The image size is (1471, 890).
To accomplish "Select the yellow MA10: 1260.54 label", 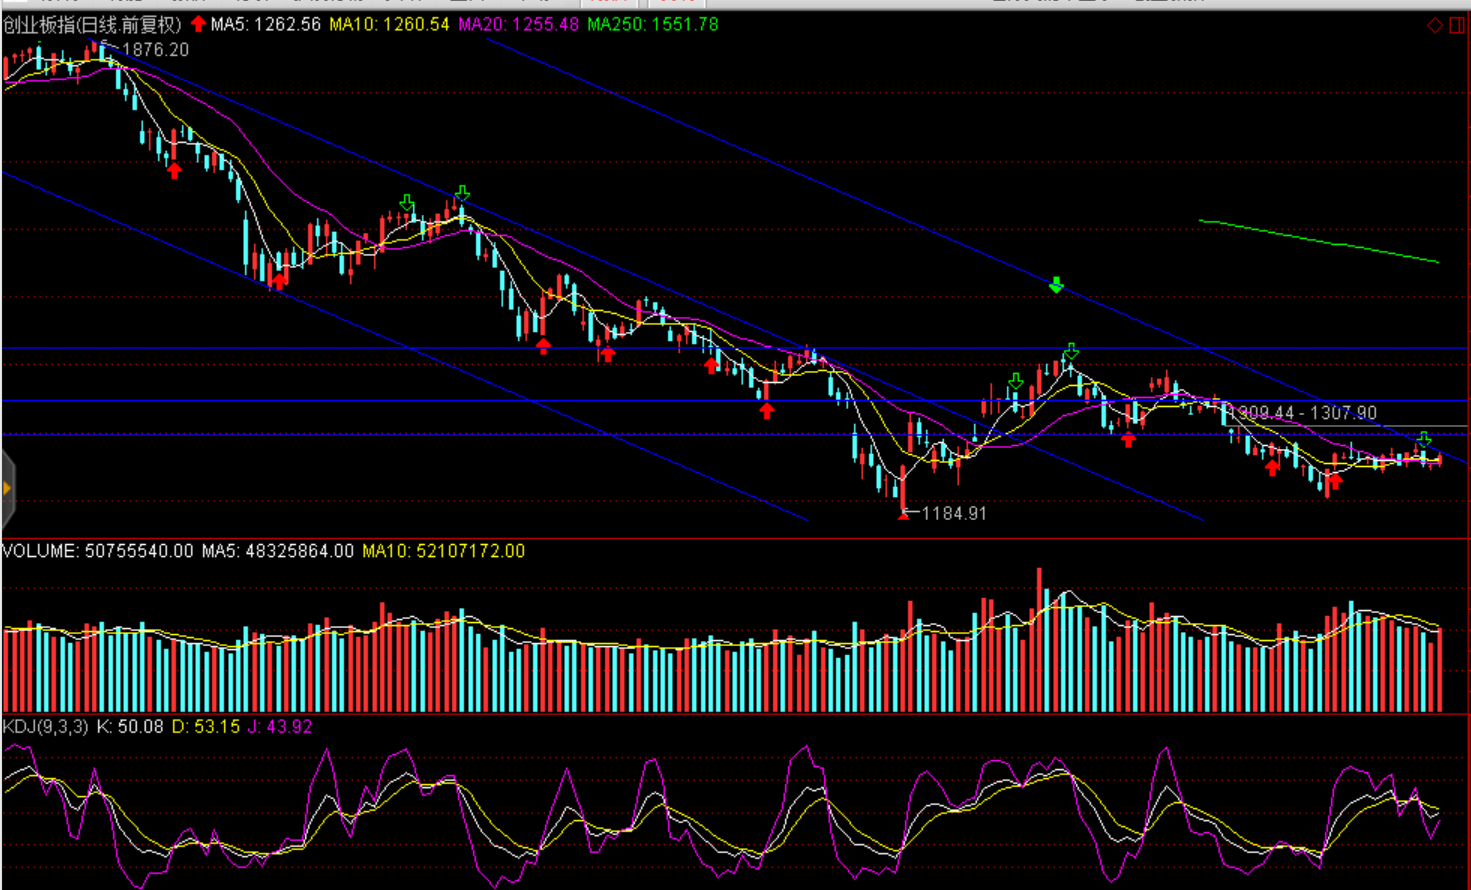I will 389,24.
